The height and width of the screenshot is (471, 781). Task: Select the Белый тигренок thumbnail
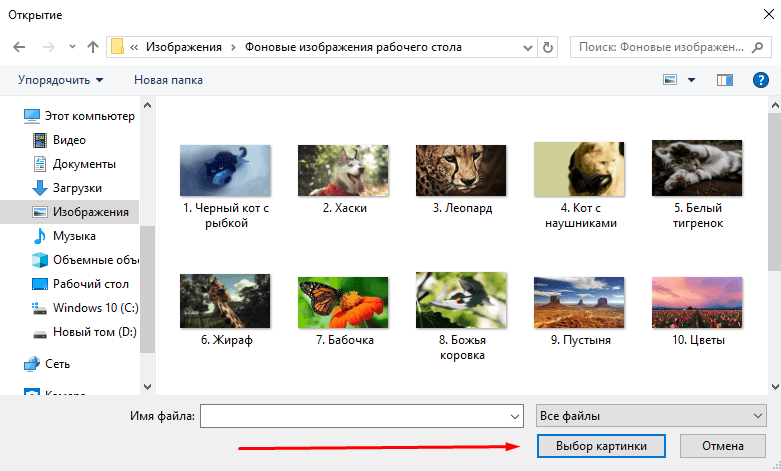click(697, 168)
